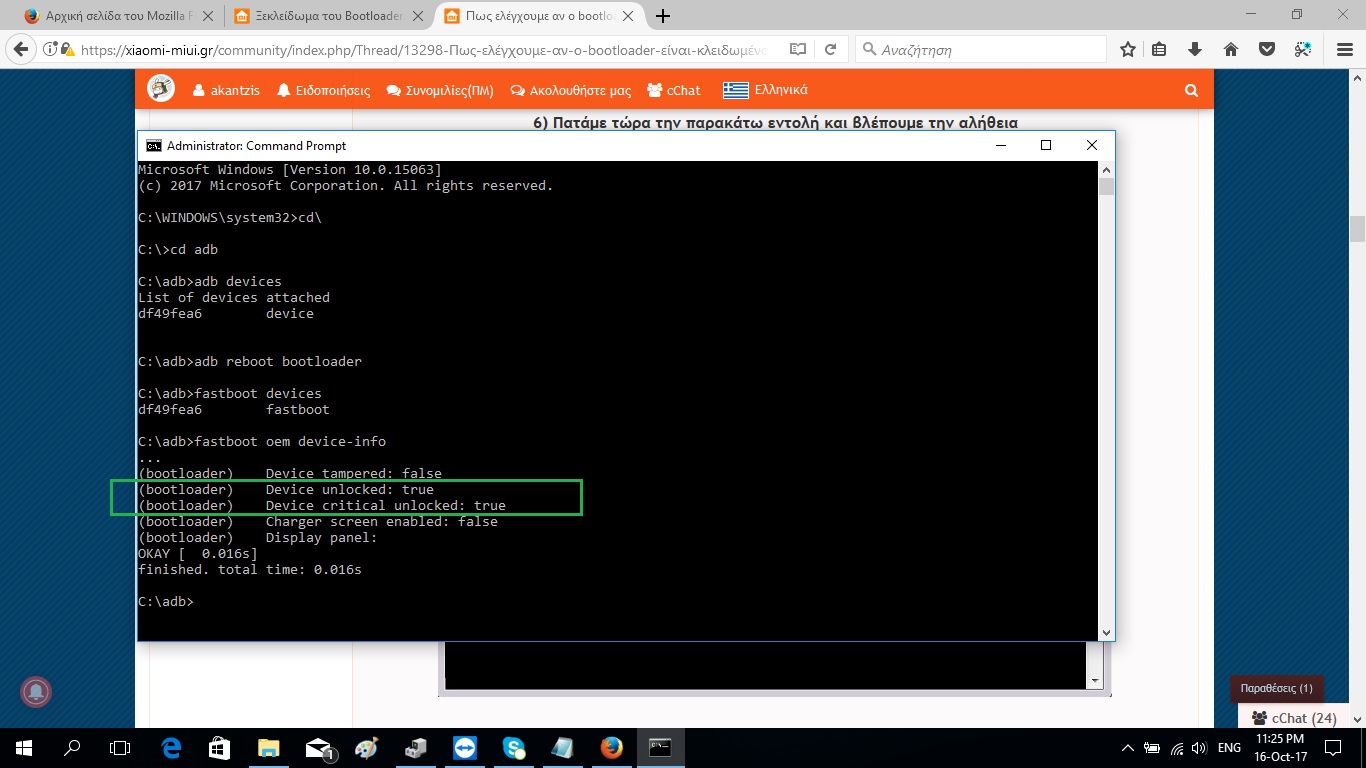The width and height of the screenshot is (1366, 768).
Task: Click the site search magnifier icon
Action: click(1191, 90)
